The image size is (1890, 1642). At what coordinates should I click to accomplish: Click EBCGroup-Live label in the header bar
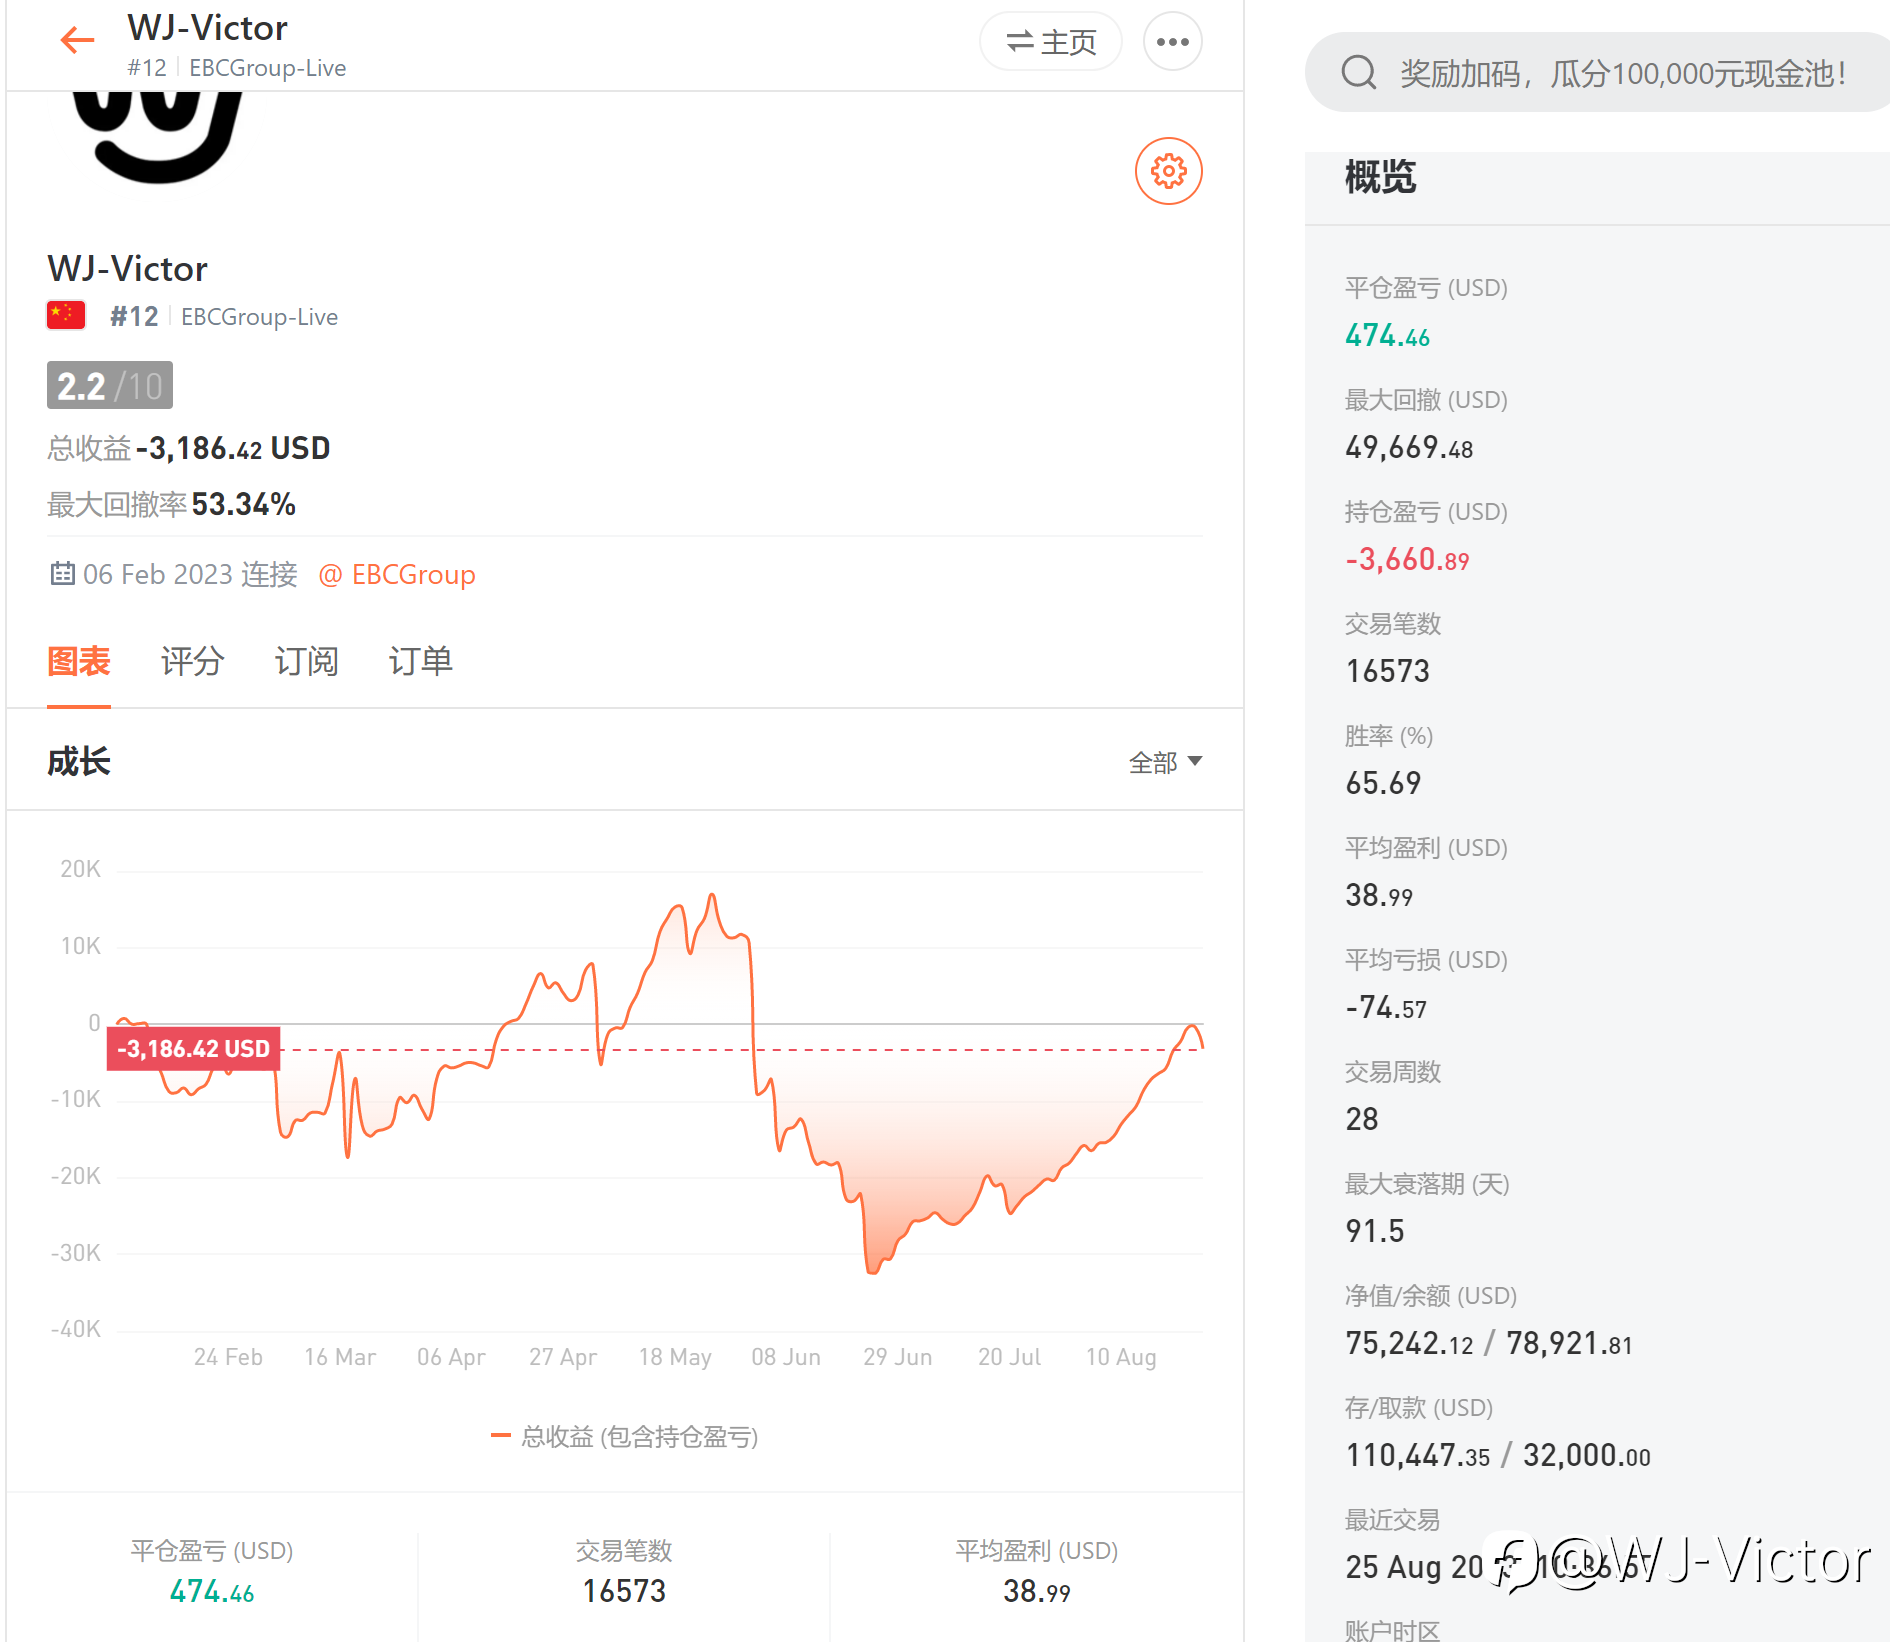coord(267,67)
